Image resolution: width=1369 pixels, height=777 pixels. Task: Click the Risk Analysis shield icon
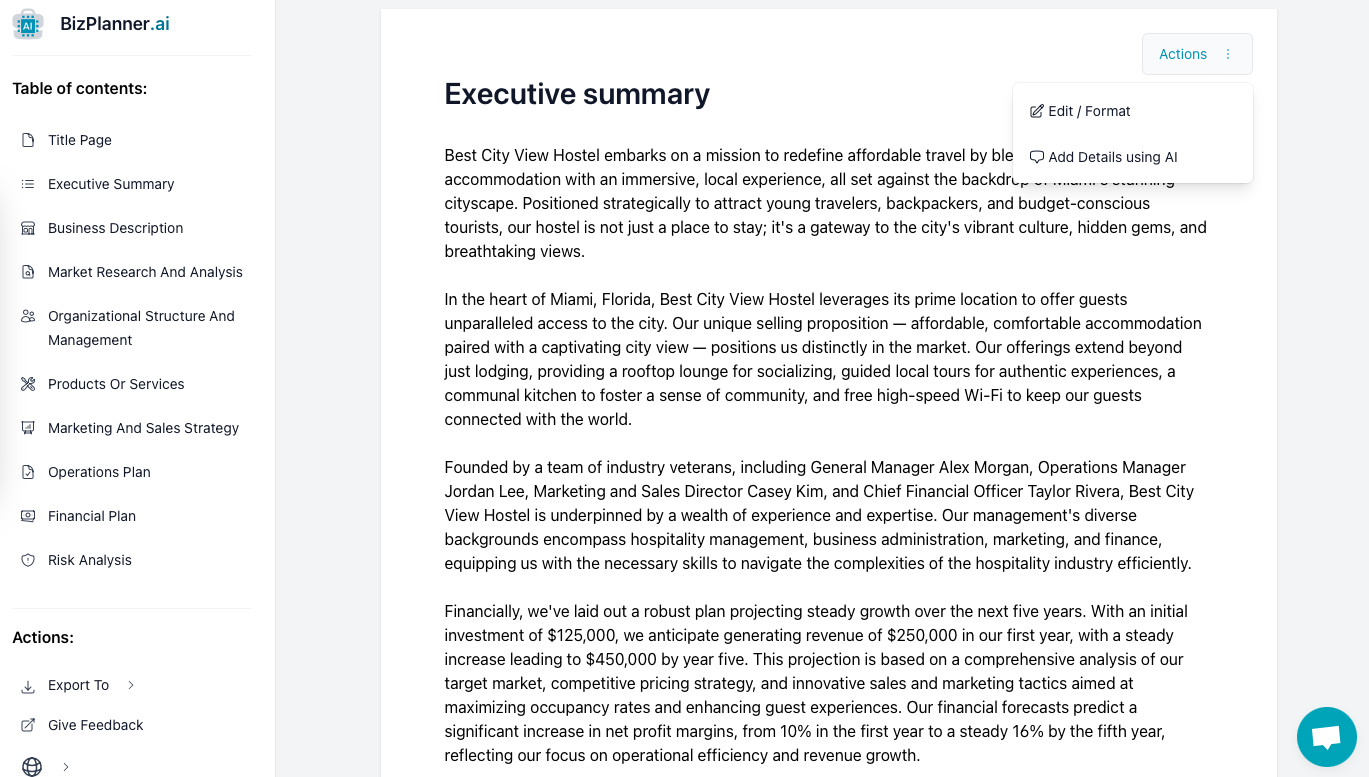coord(28,560)
